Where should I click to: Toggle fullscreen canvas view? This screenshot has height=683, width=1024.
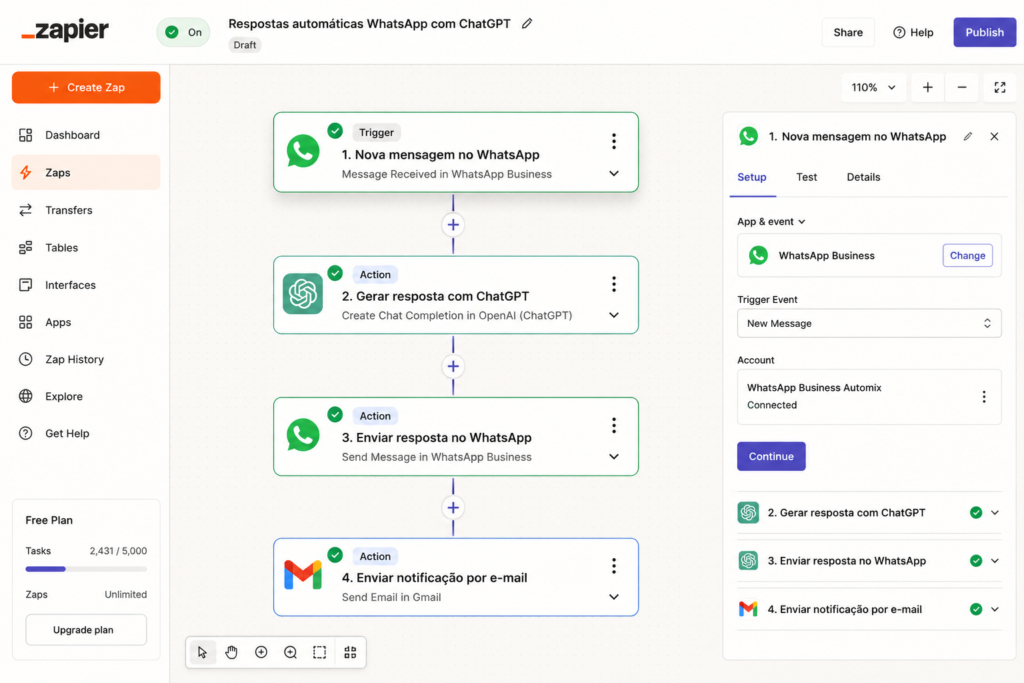1000,87
